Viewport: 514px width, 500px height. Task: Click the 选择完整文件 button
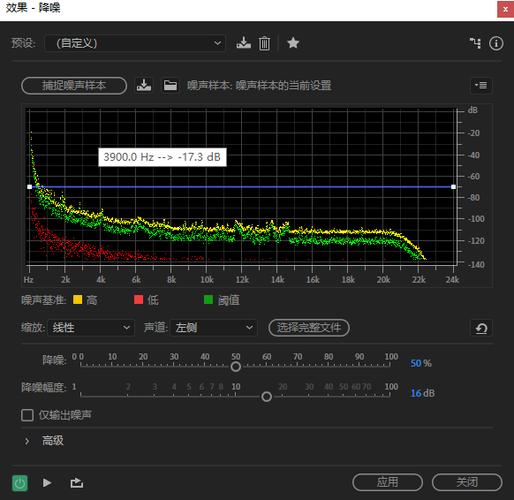309,328
